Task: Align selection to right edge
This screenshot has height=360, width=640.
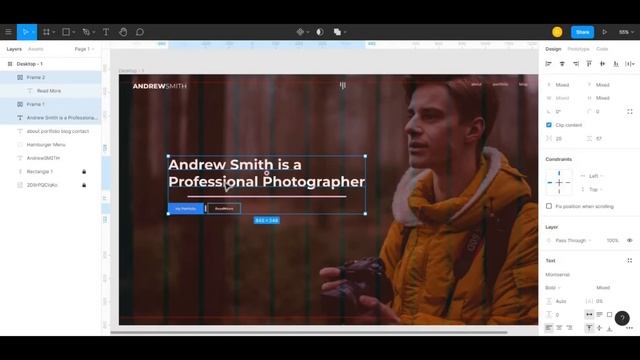Action: (x=576, y=64)
